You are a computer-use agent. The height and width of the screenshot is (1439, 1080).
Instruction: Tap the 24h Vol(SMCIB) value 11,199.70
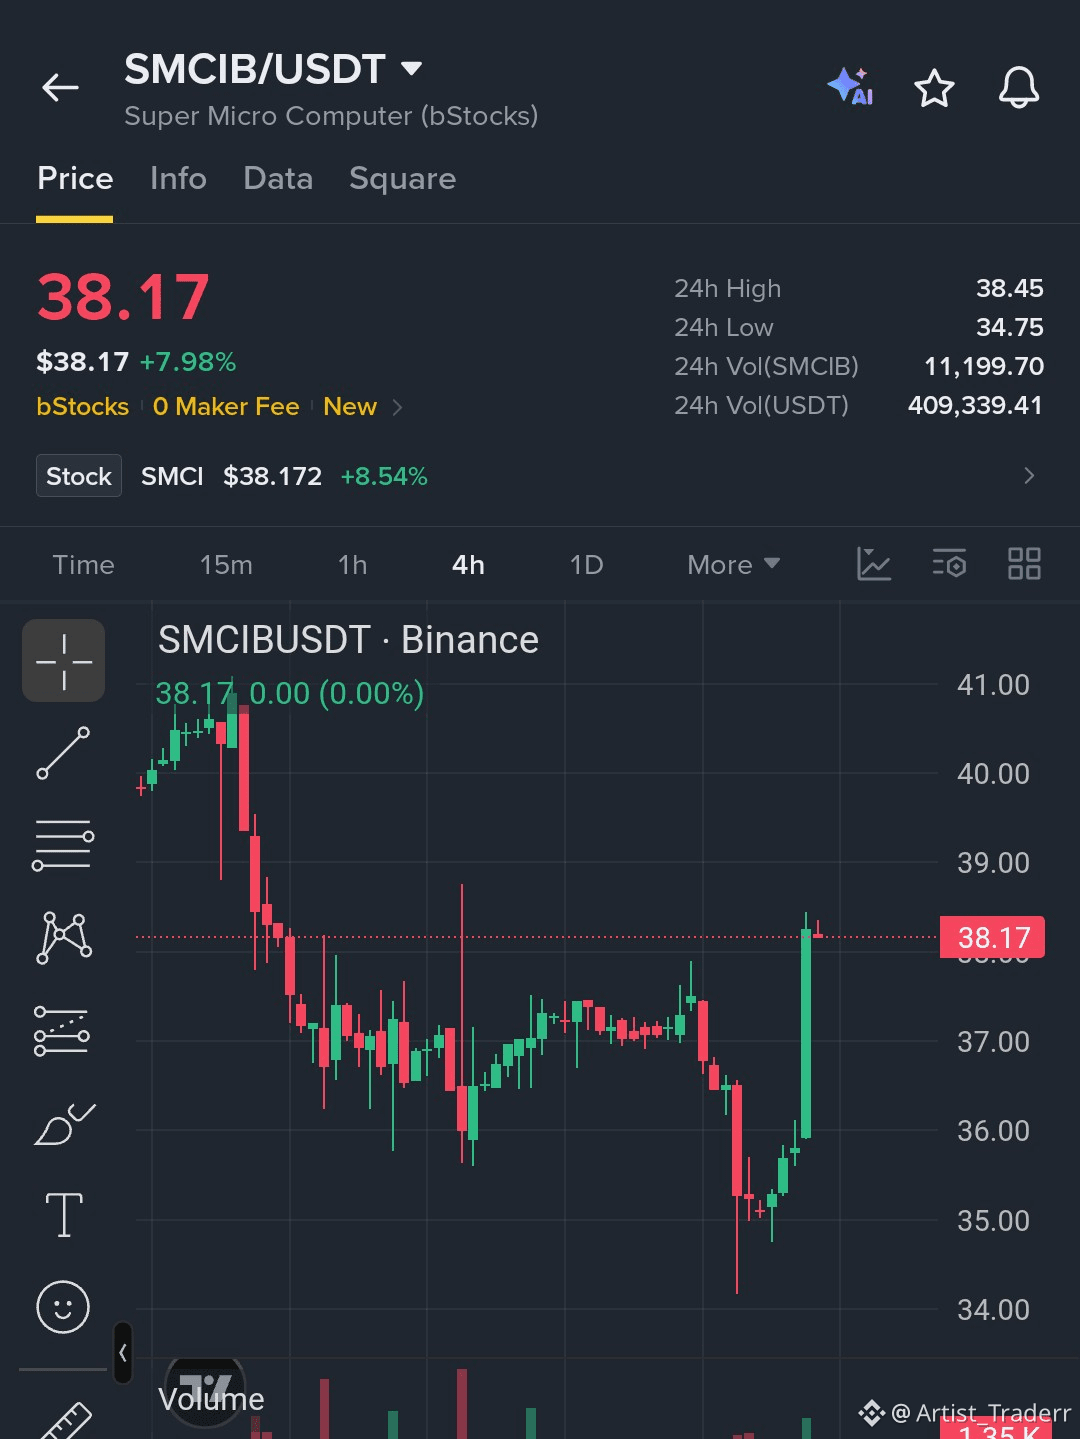click(x=984, y=367)
